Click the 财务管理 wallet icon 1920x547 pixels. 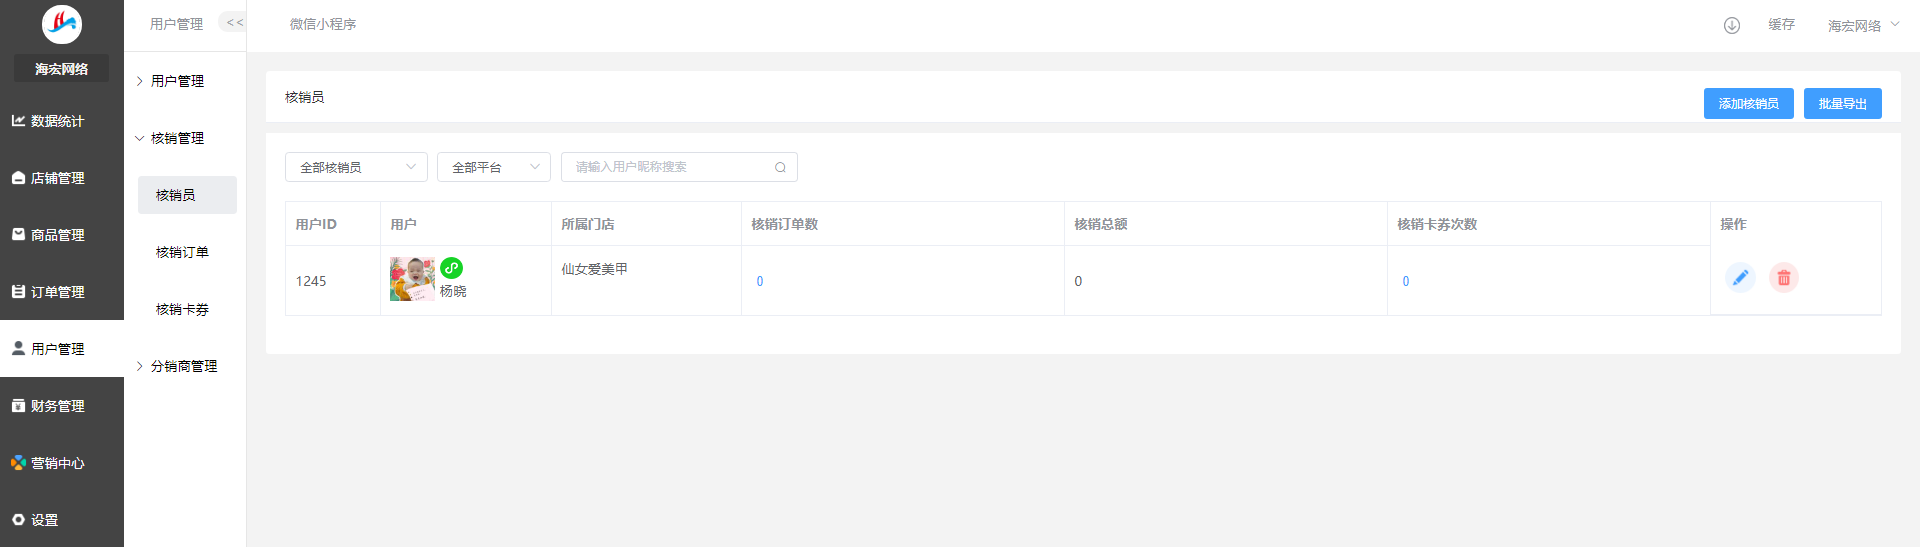pos(18,405)
